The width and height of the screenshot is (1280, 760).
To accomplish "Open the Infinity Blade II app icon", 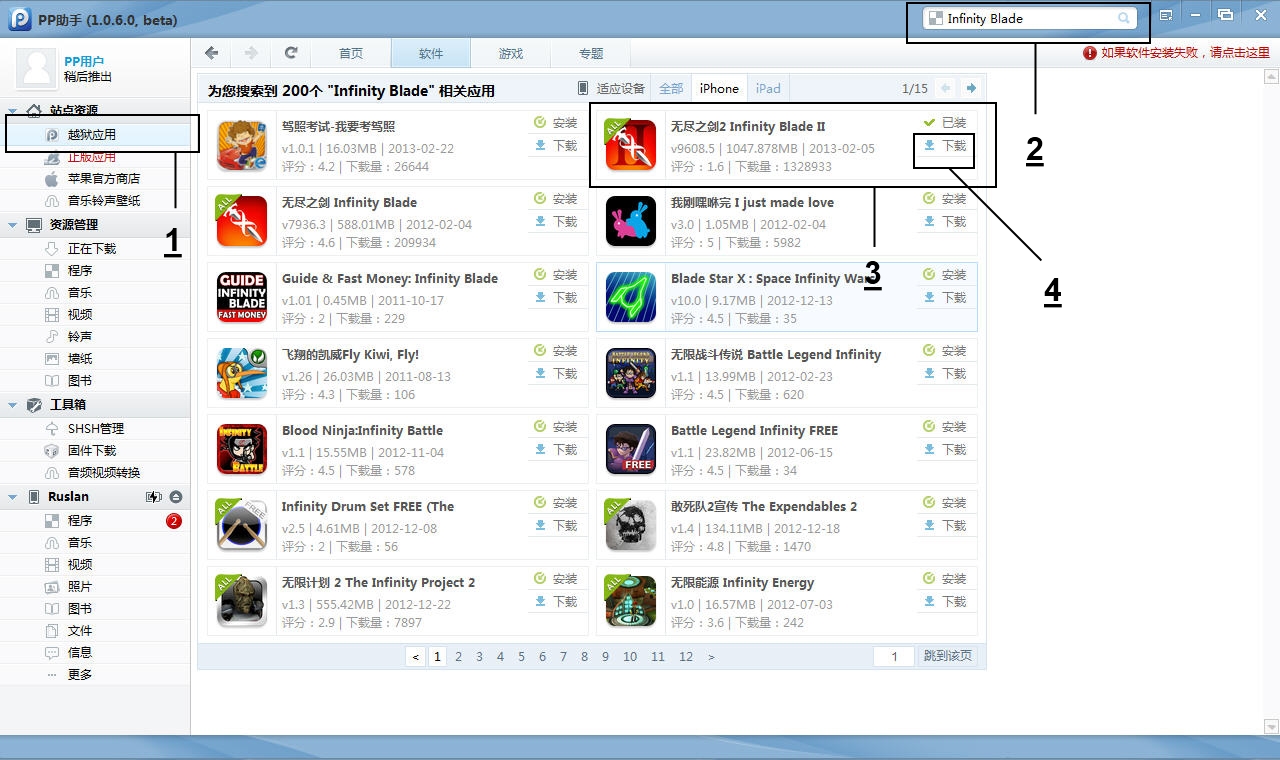I will [x=631, y=145].
